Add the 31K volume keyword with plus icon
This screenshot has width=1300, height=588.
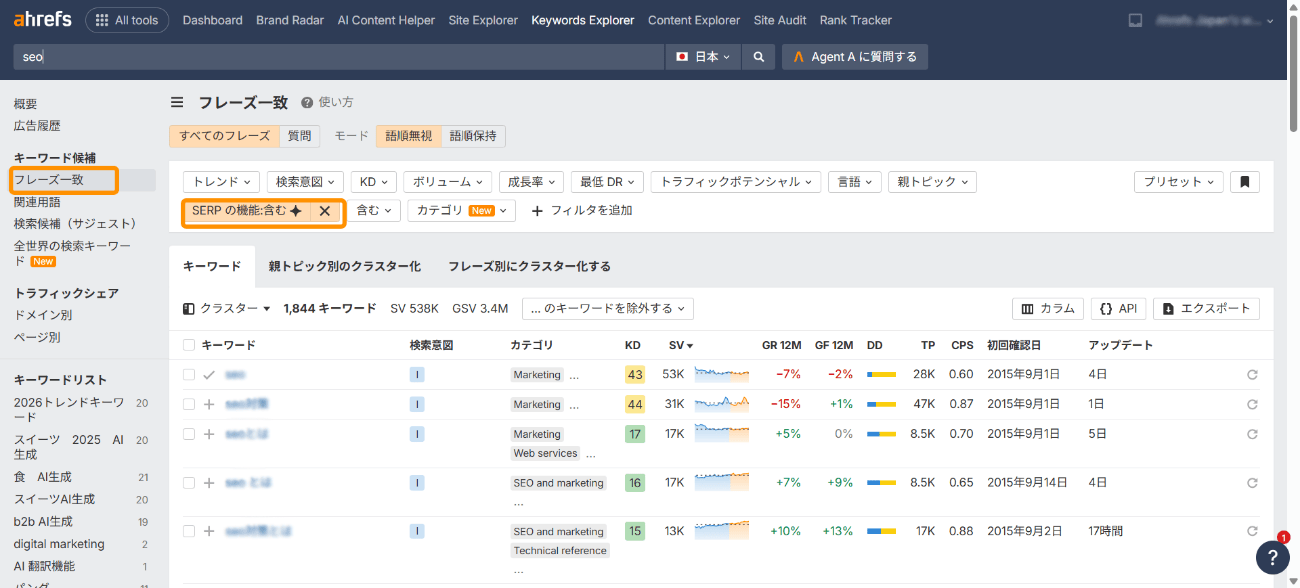coord(209,404)
